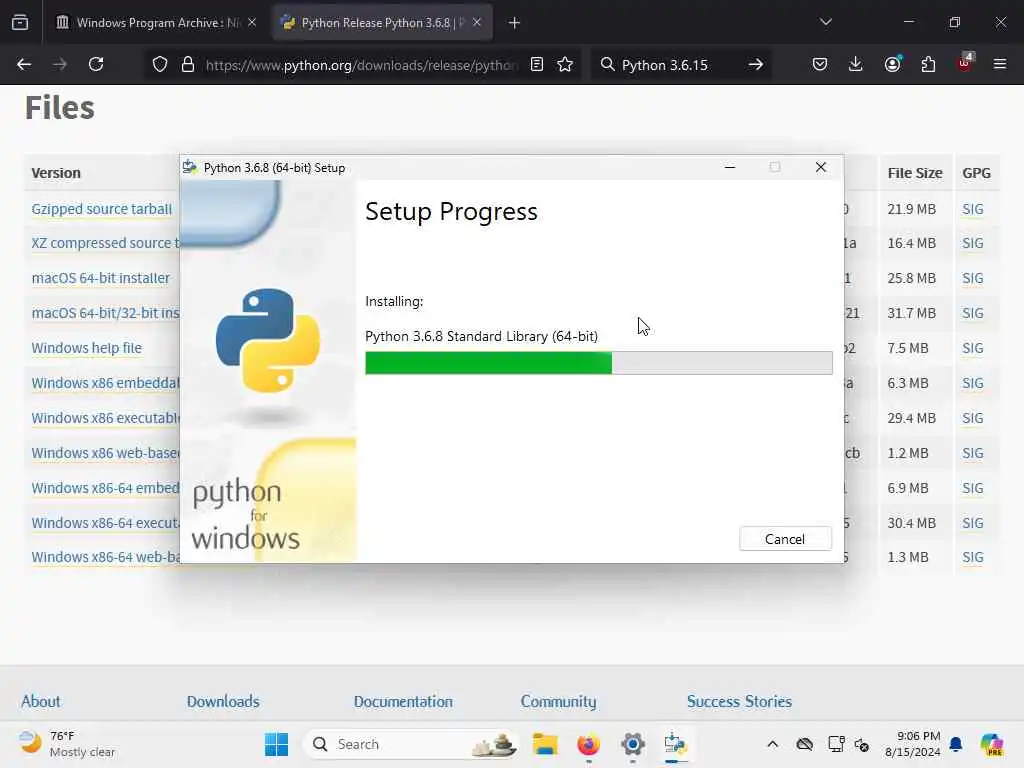
Task: Show hidden system tray icons chevron
Action: click(x=773, y=744)
